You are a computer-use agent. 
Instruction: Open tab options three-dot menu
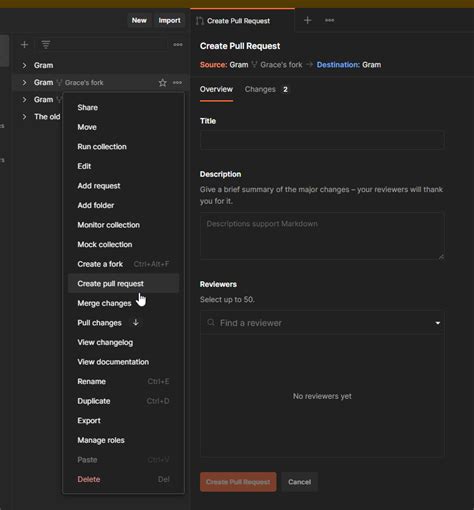pyautogui.click(x=329, y=20)
